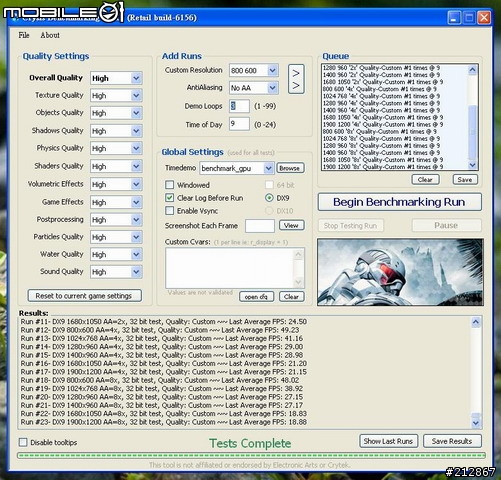Select Run #11 result line 24.50 FPS

click(163, 322)
